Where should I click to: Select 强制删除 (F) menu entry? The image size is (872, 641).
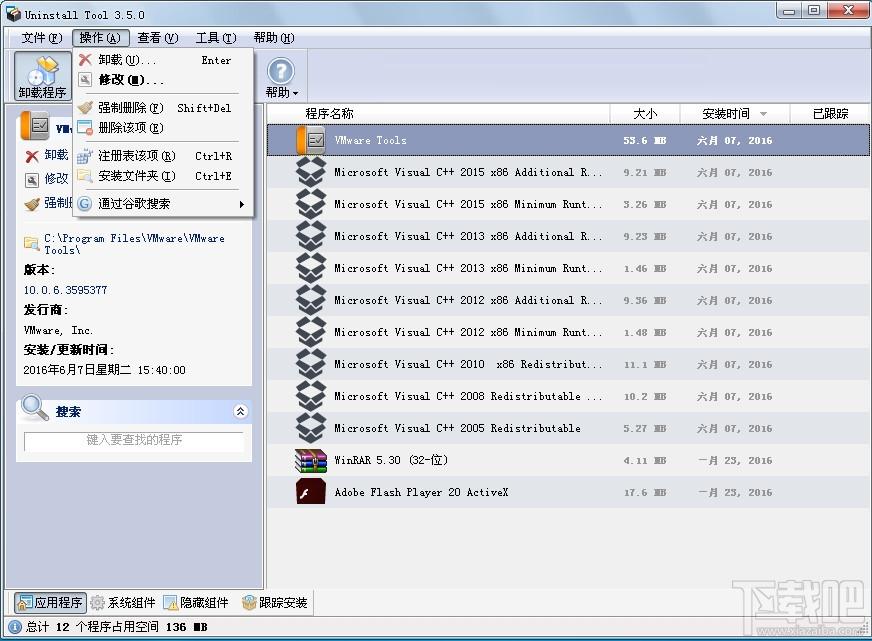tap(162, 108)
